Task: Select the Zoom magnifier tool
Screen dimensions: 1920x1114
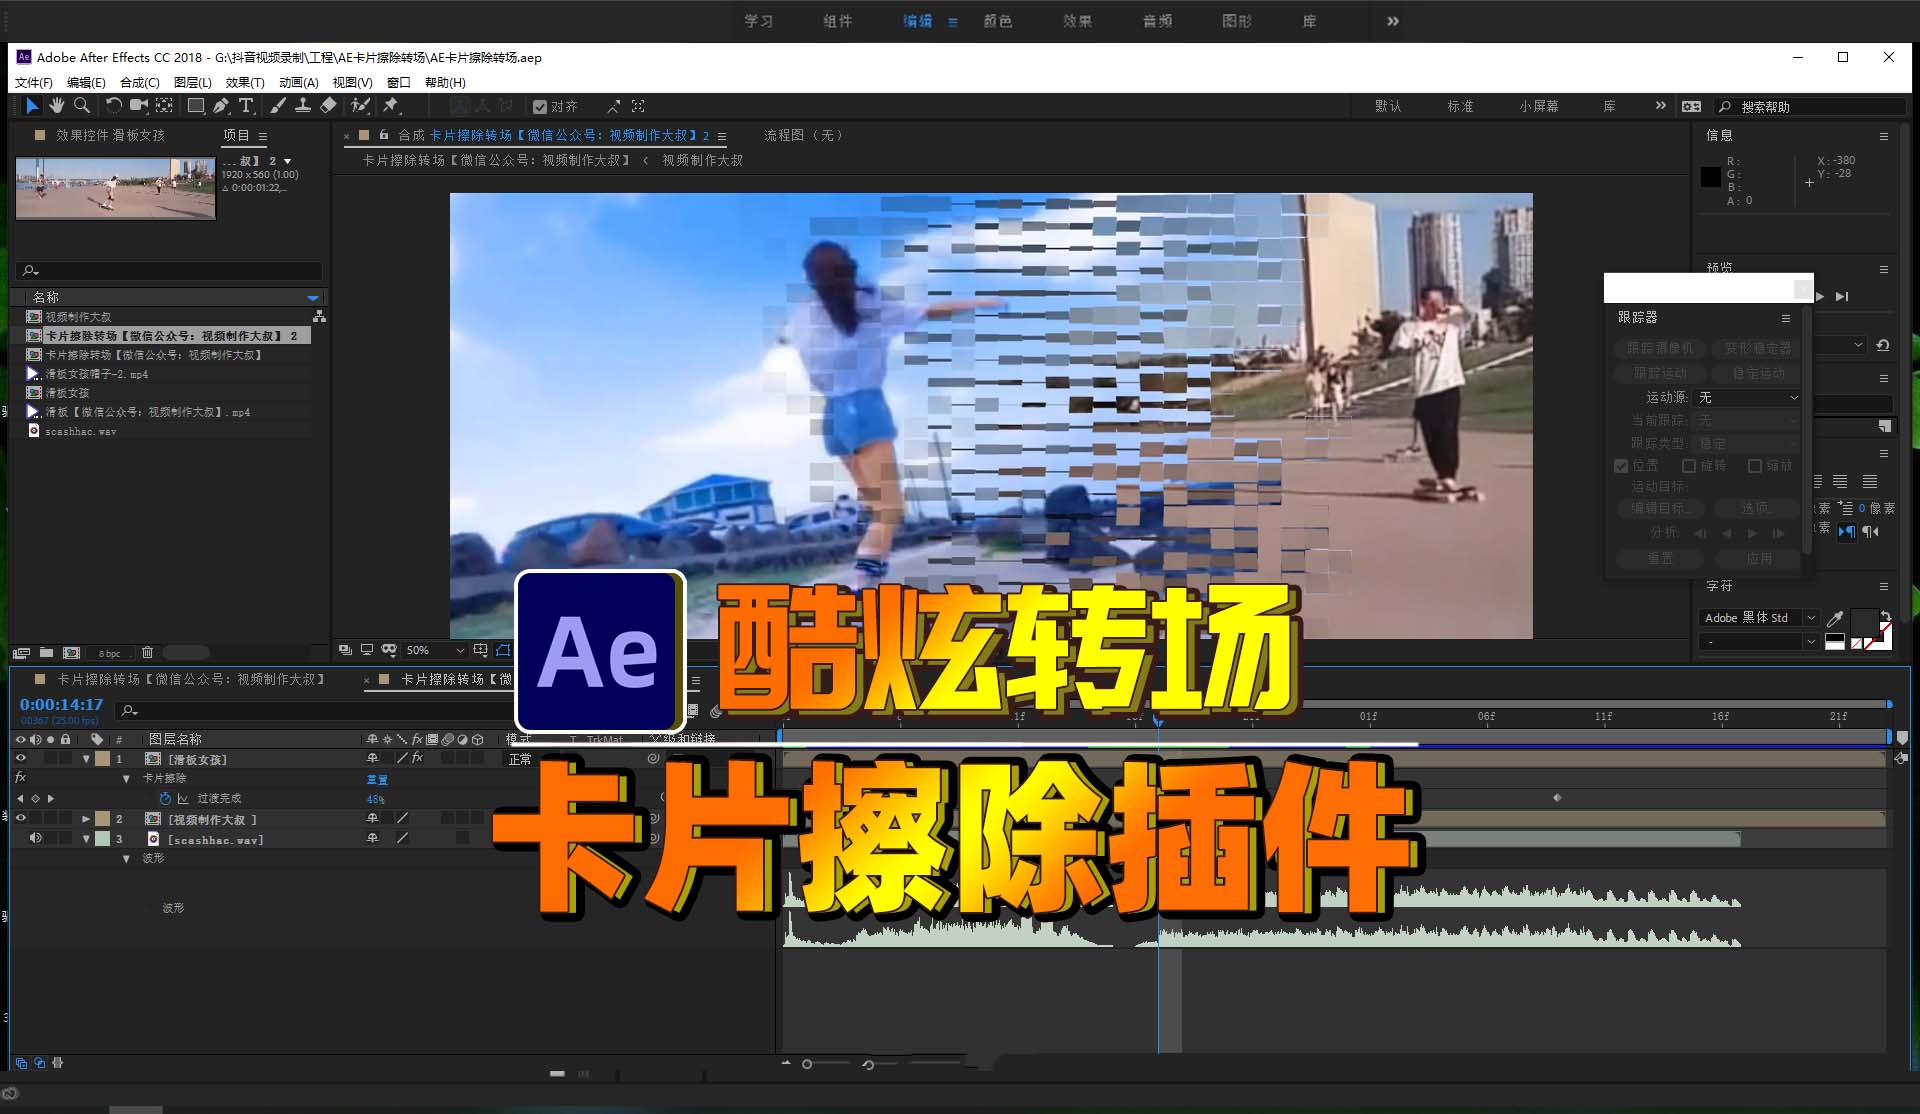Action: [x=82, y=106]
